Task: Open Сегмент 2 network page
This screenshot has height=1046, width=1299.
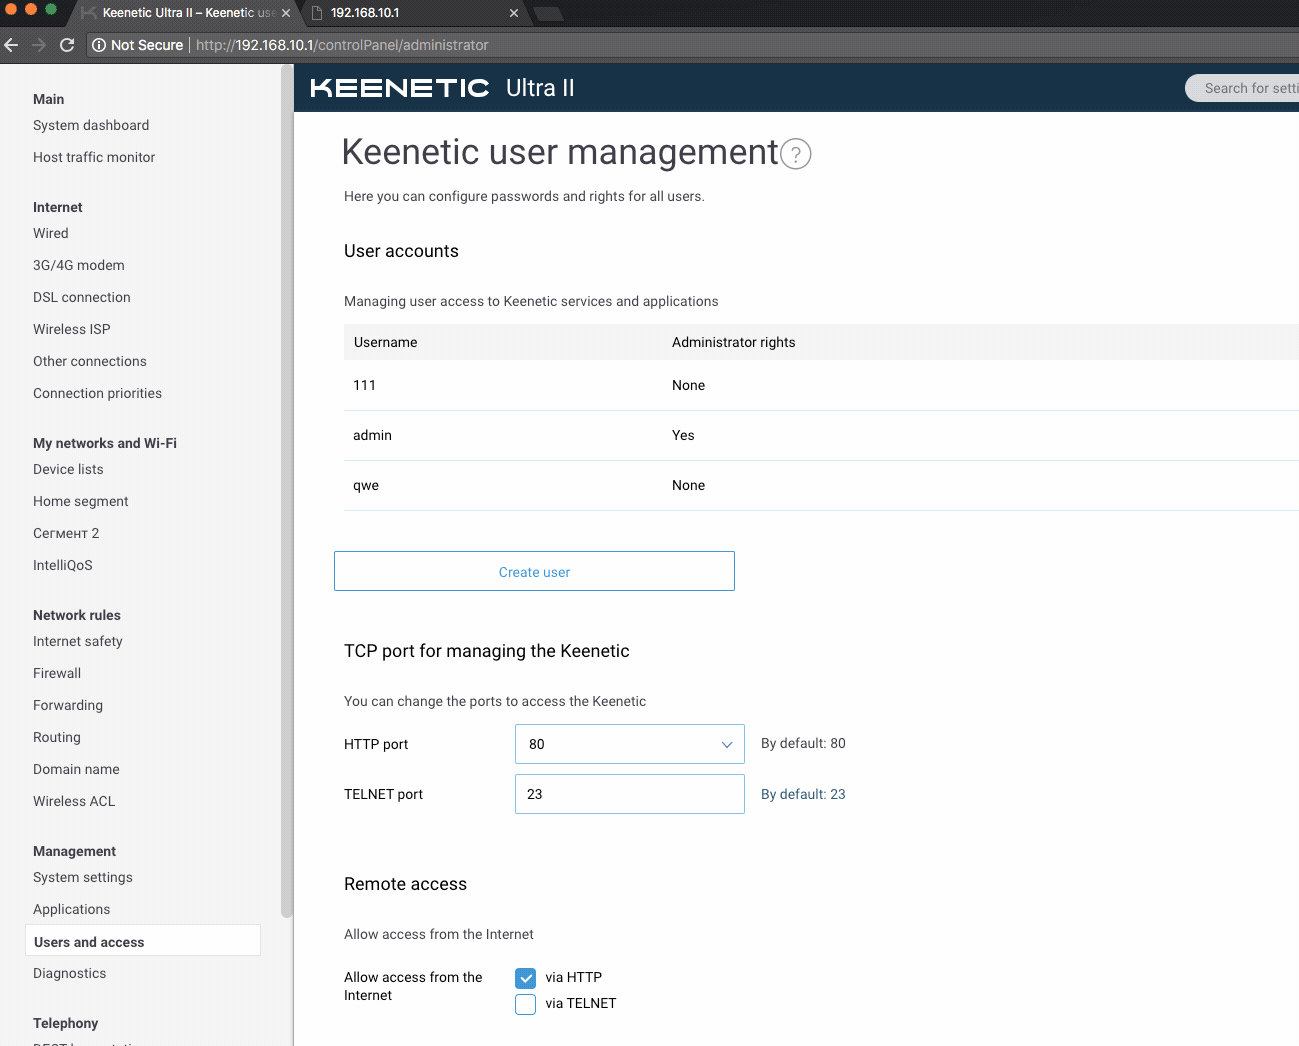Action: (x=66, y=533)
